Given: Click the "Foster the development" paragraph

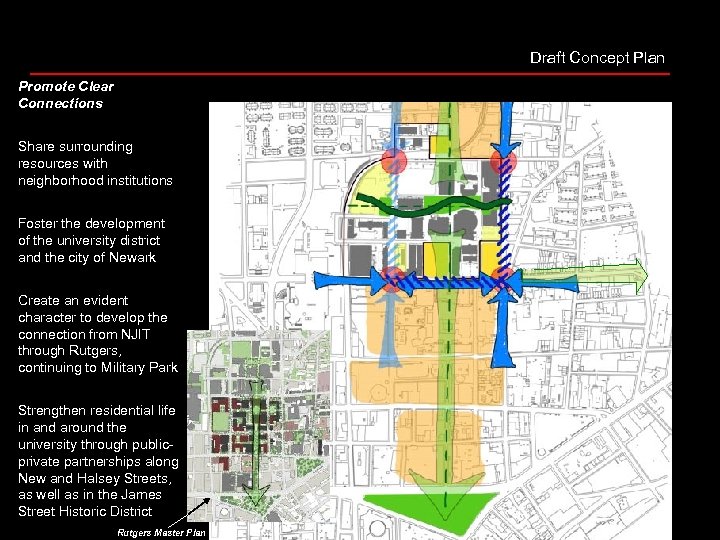Looking at the screenshot, I should tap(91, 240).
